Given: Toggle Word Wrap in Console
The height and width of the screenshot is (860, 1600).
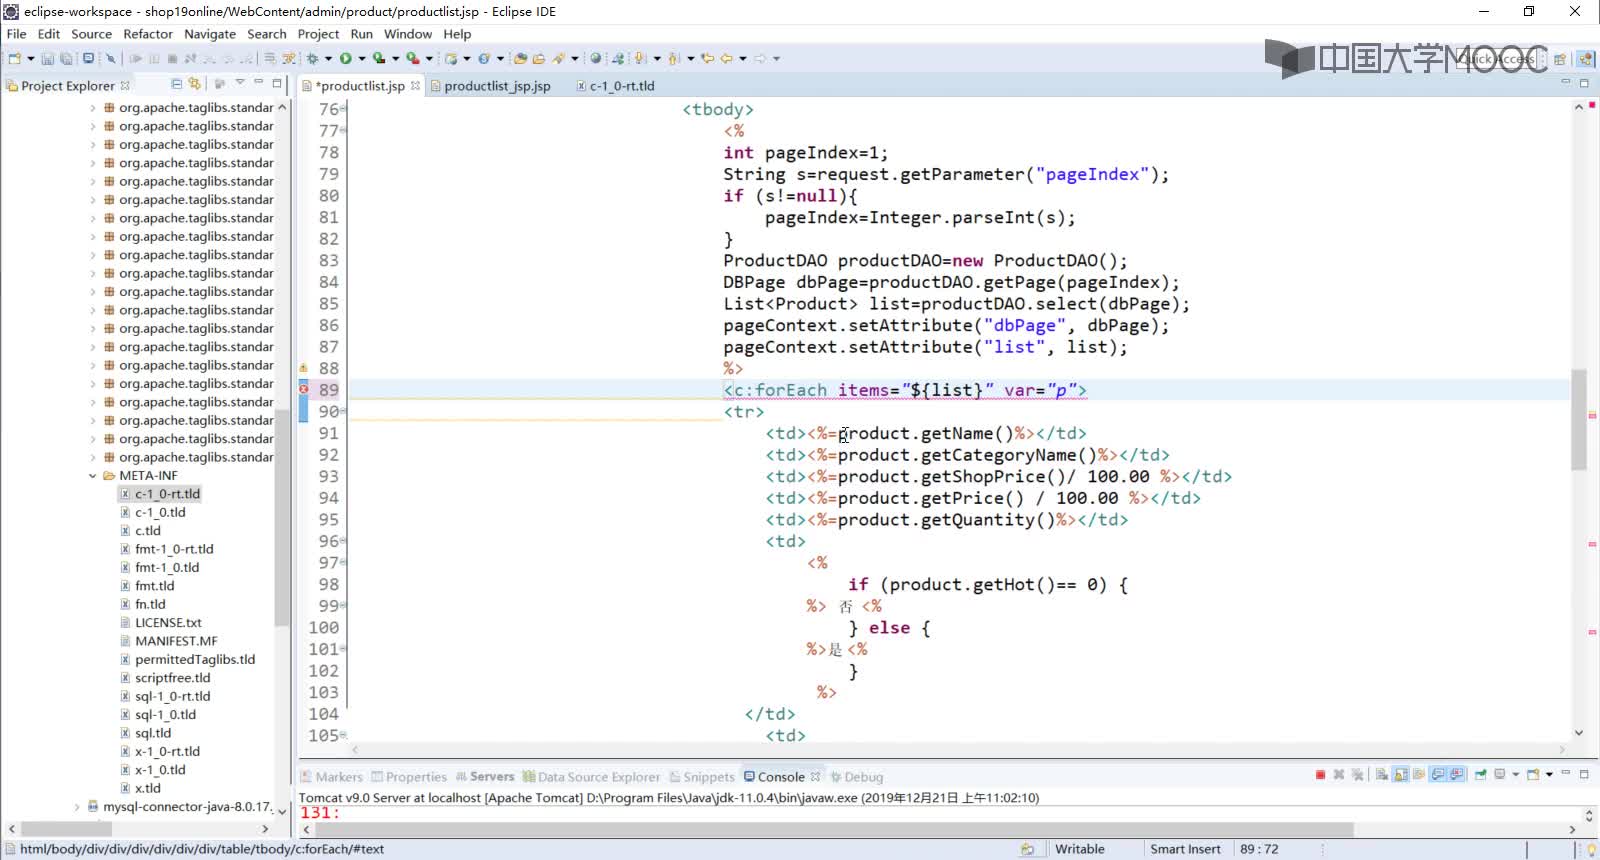Looking at the screenshot, I should point(1419,775).
